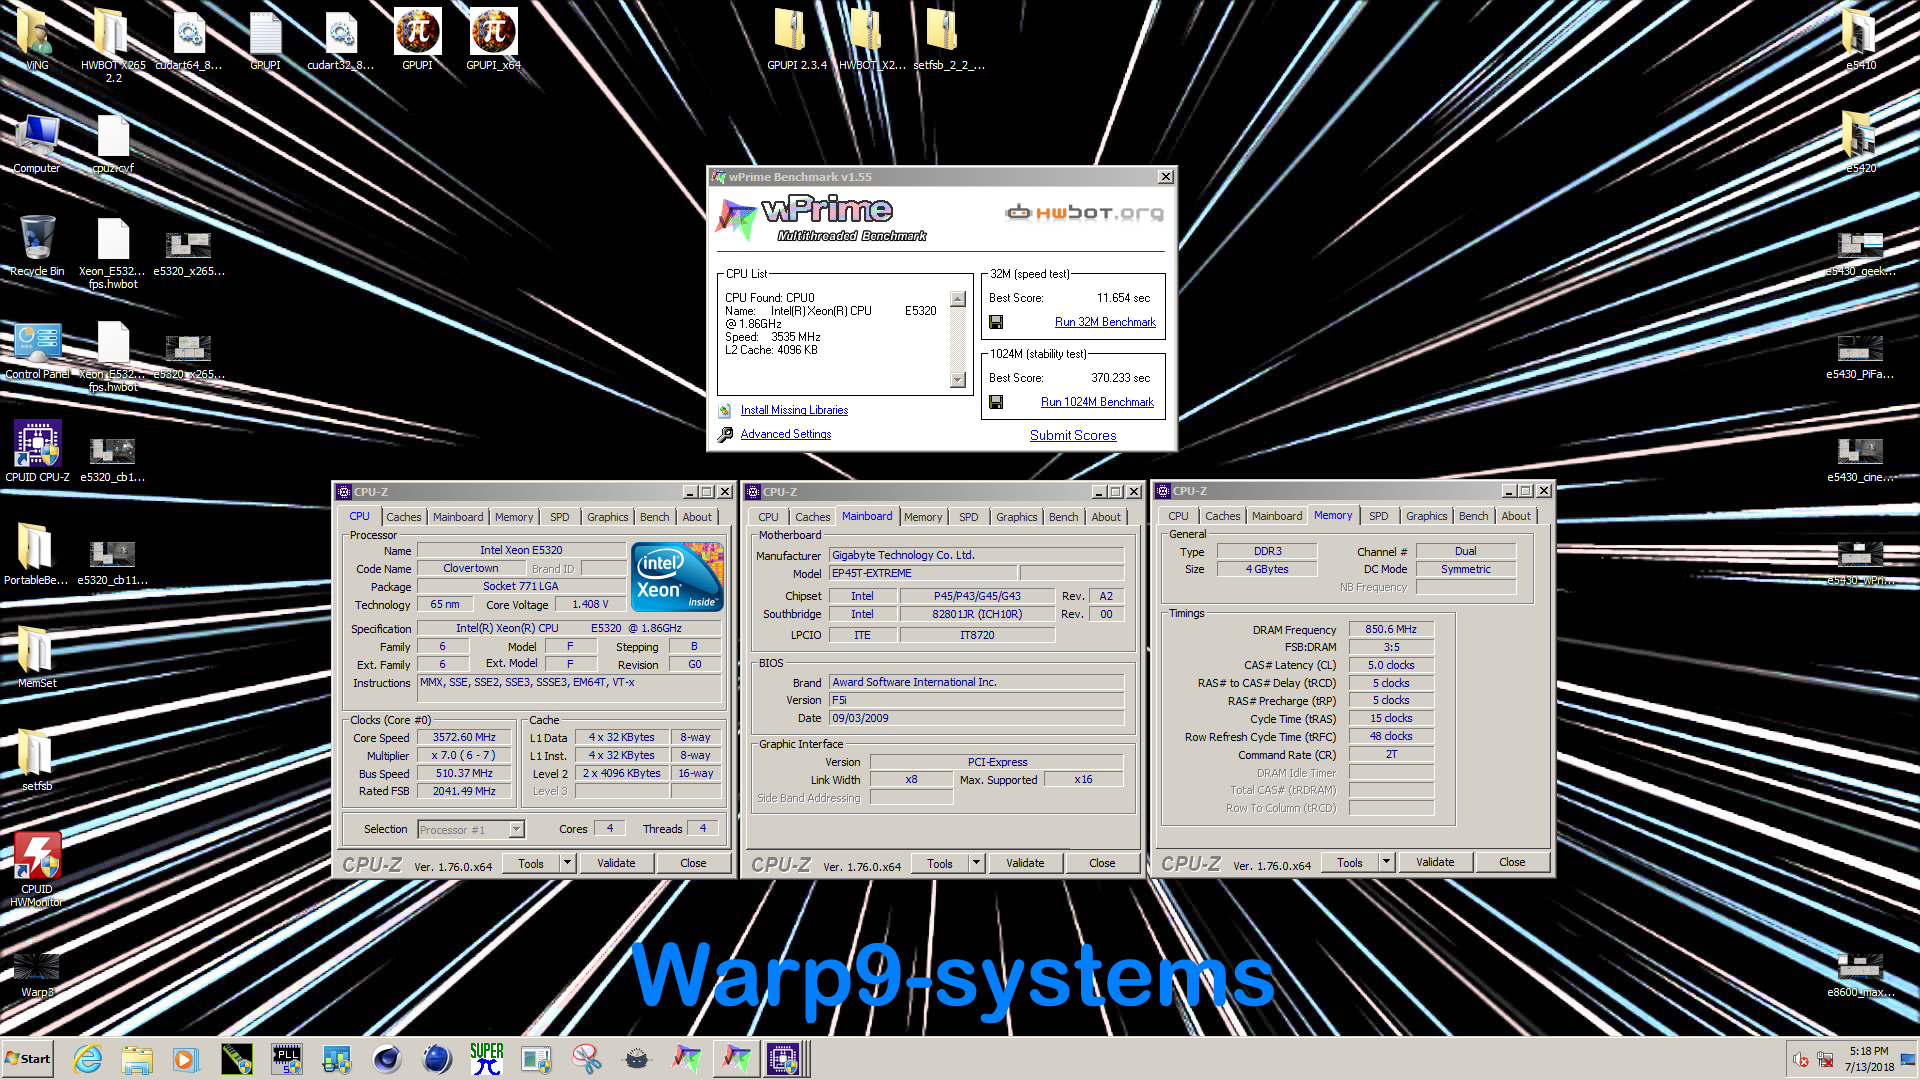
Task: Open the Recycle Bin
Action: pos(37,246)
